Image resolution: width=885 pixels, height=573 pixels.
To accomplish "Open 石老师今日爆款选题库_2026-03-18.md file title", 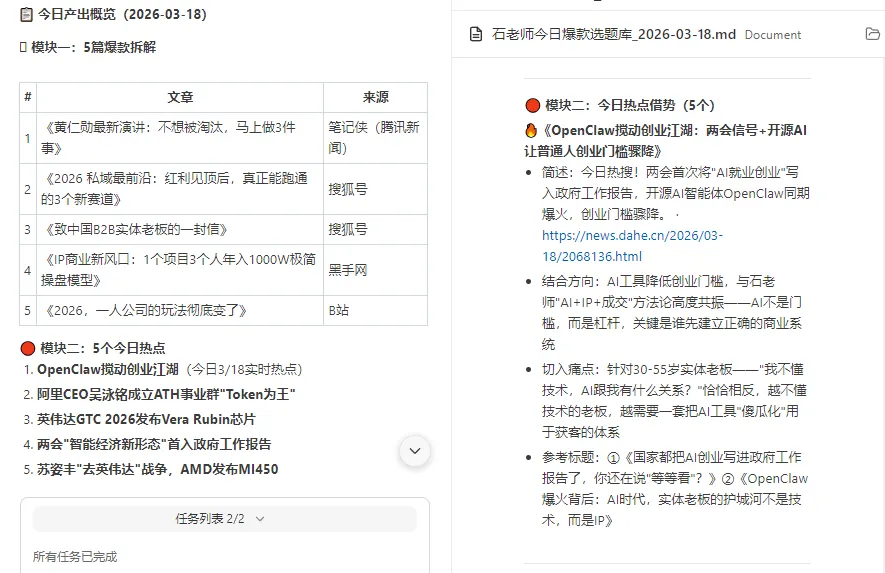I will (x=614, y=34).
